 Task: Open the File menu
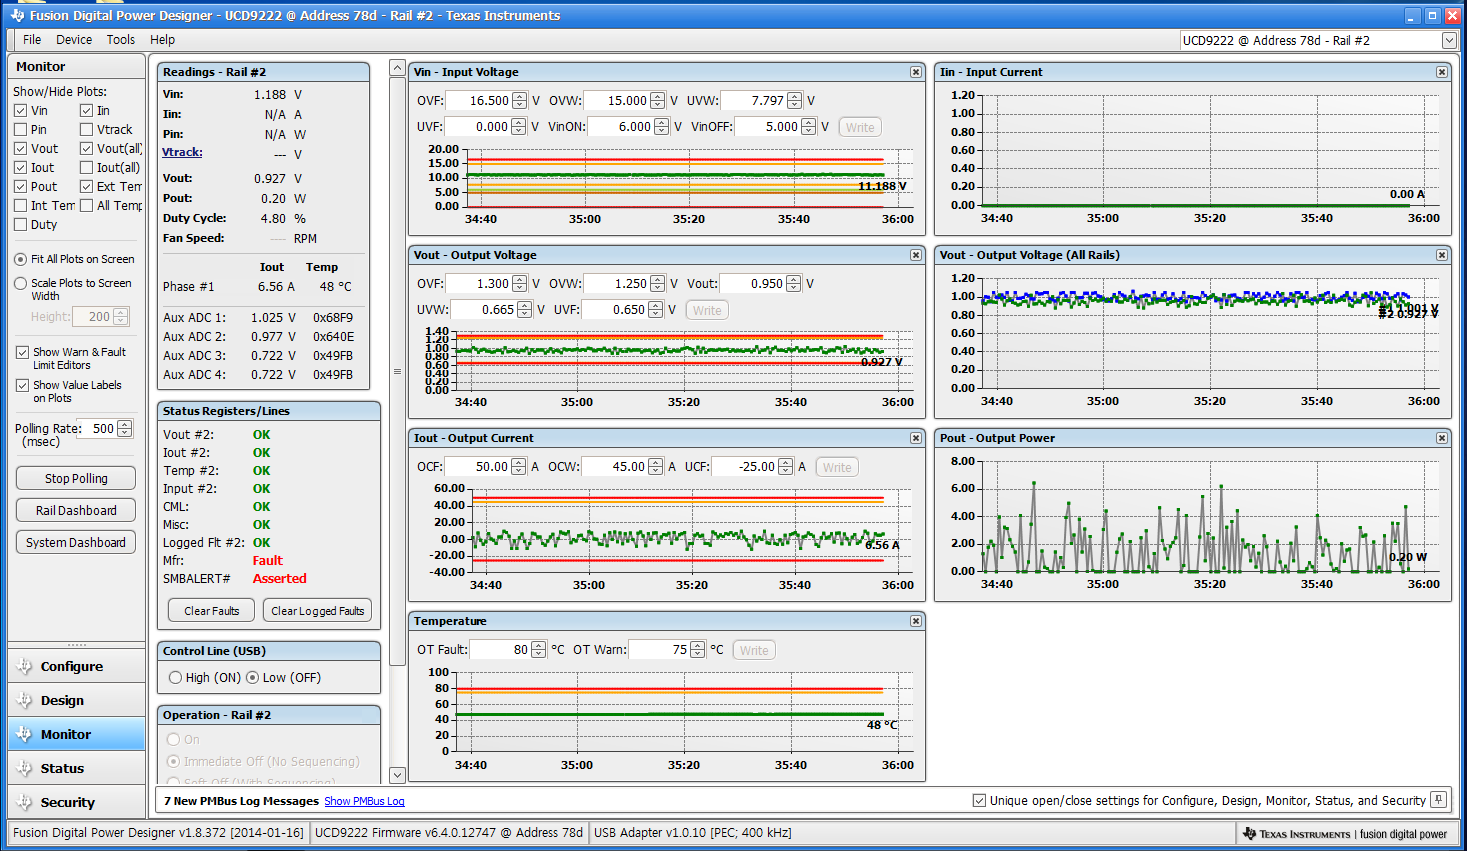point(32,40)
